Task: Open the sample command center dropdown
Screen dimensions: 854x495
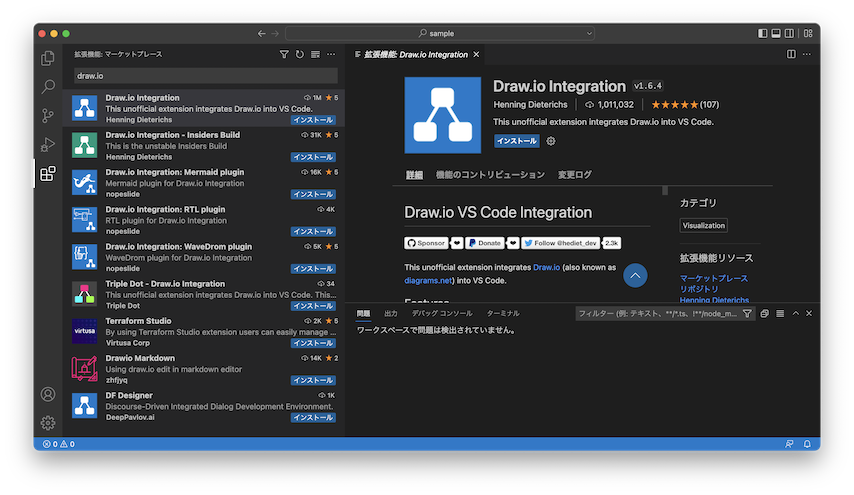Action: coord(440,34)
